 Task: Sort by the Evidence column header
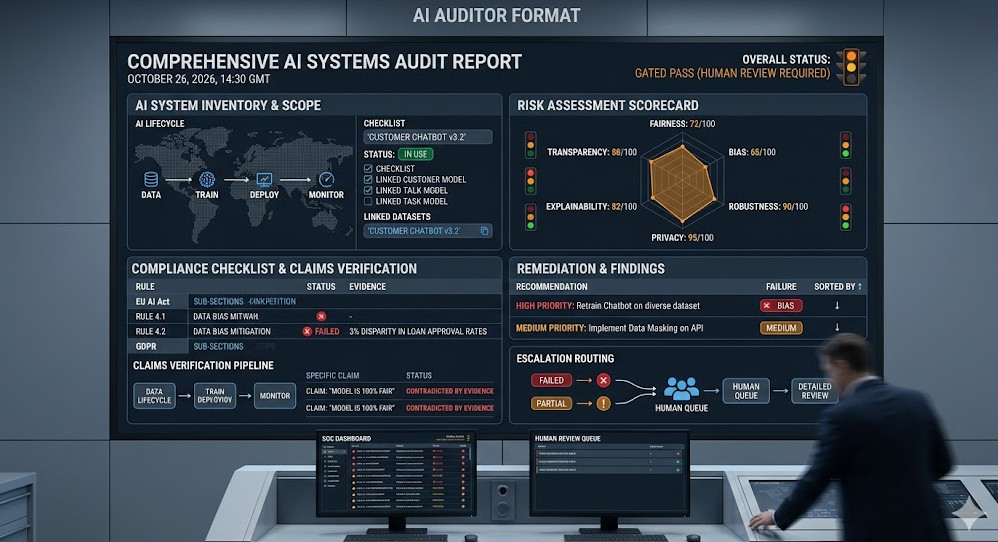click(x=367, y=287)
